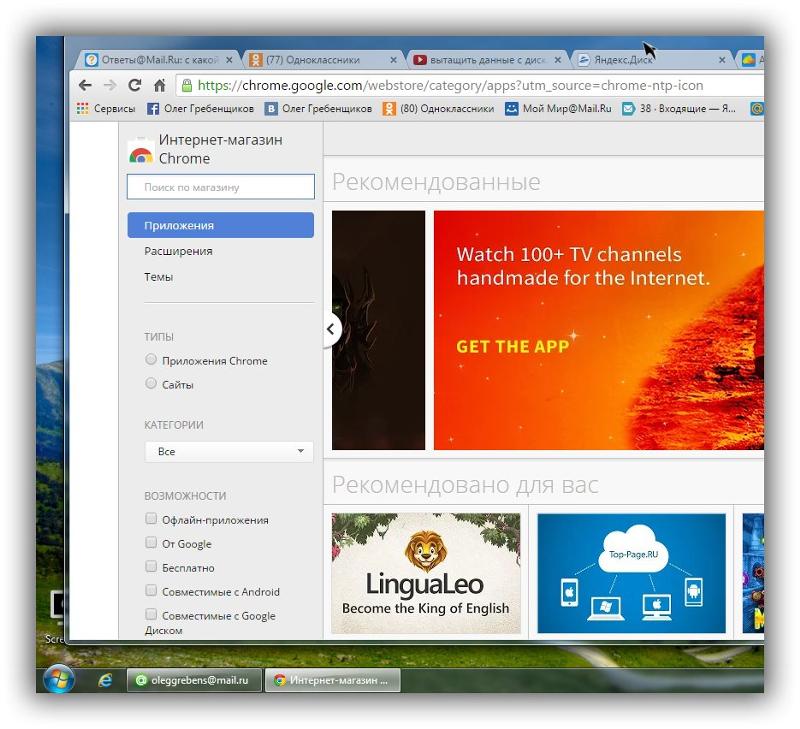This screenshot has width=800, height=729.
Task: Open the Watch 100+ TV channels banner
Action: pos(599,330)
